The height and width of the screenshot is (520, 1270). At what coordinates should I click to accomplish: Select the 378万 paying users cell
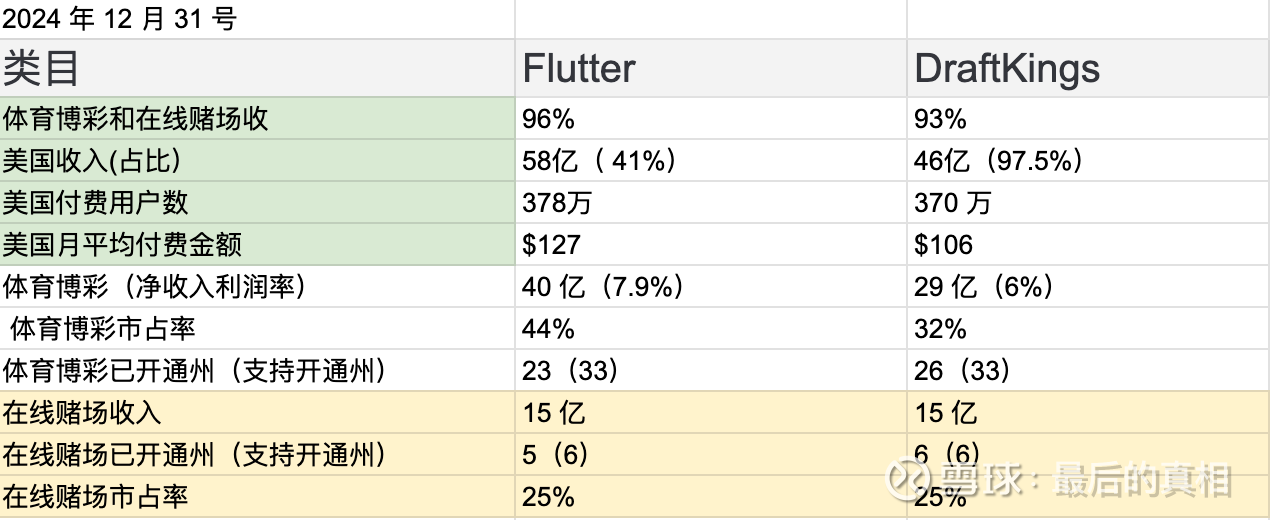coord(711,203)
